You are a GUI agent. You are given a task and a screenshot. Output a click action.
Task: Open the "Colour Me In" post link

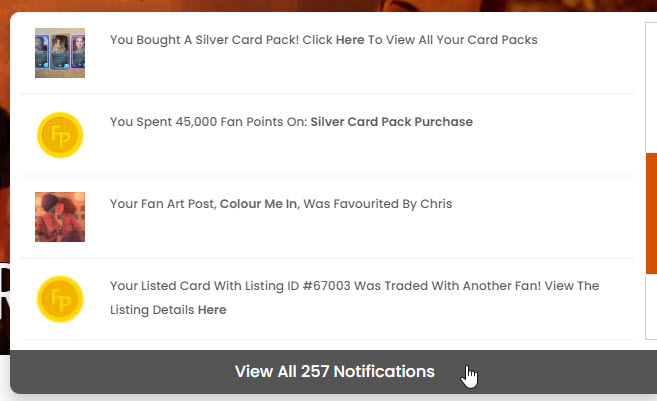click(258, 204)
